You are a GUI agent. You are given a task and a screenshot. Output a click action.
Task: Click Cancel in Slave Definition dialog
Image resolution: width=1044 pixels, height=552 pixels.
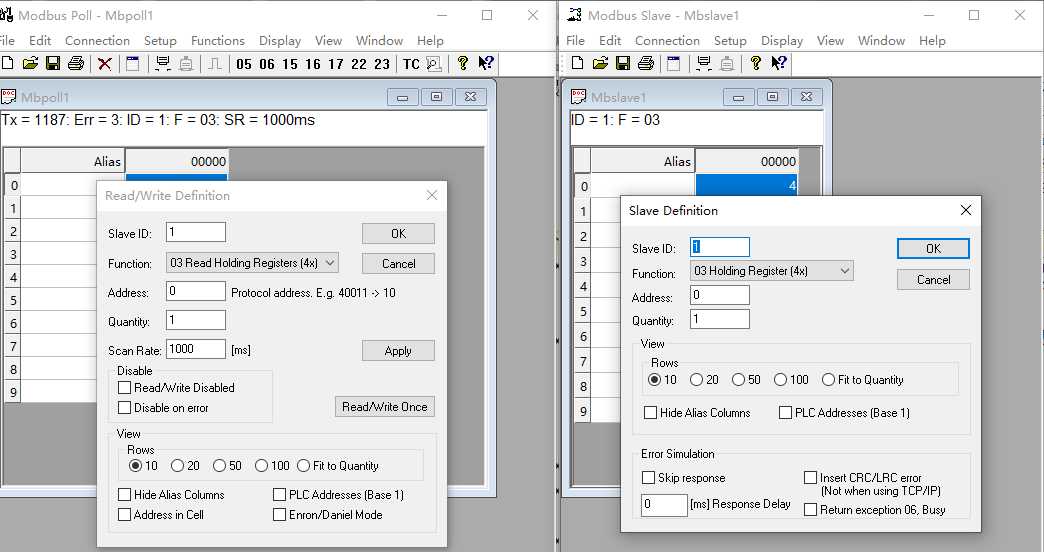(933, 280)
